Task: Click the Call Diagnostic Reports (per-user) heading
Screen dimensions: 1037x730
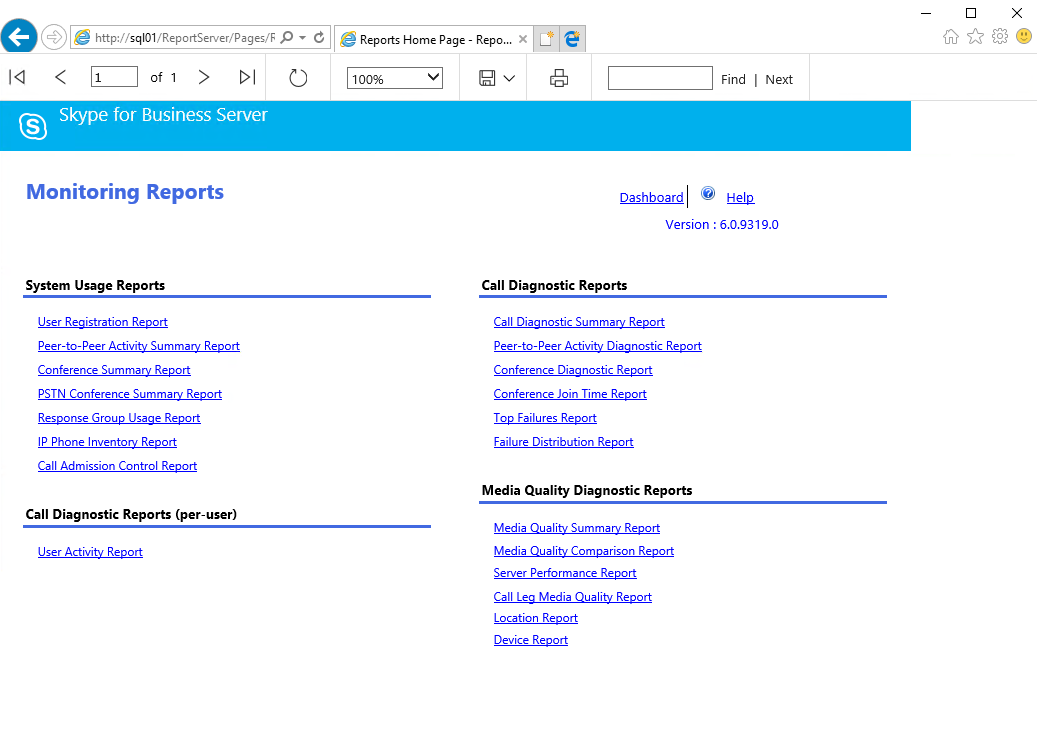Action: 131,514
